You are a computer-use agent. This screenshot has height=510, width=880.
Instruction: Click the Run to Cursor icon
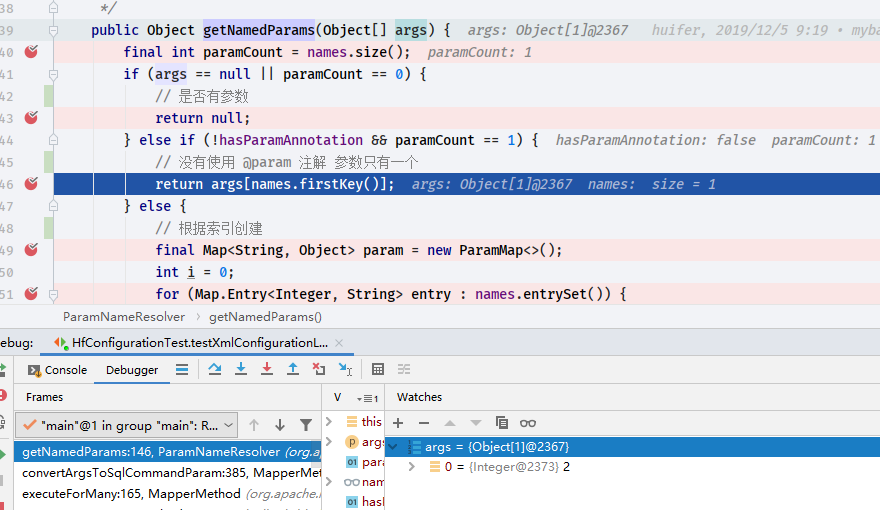pos(345,369)
